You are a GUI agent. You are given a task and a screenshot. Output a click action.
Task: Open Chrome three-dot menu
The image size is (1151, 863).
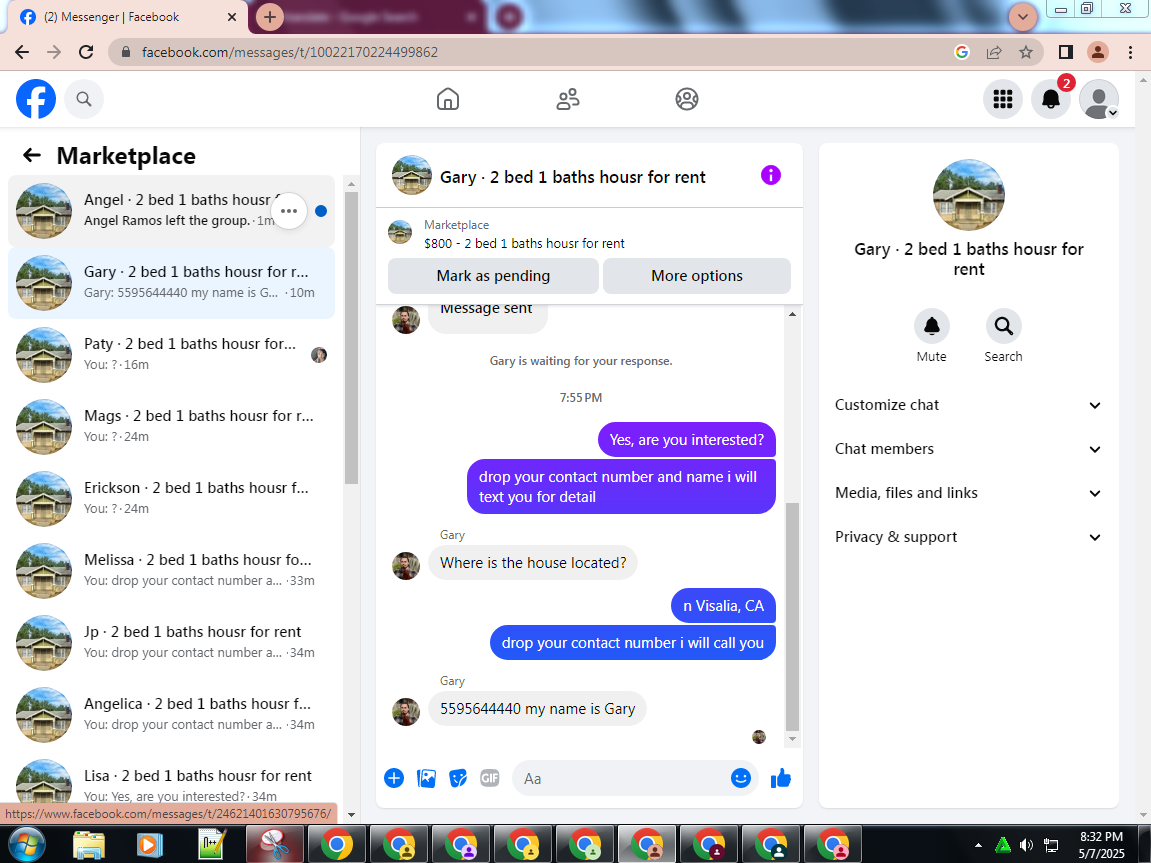click(1130, 52)
